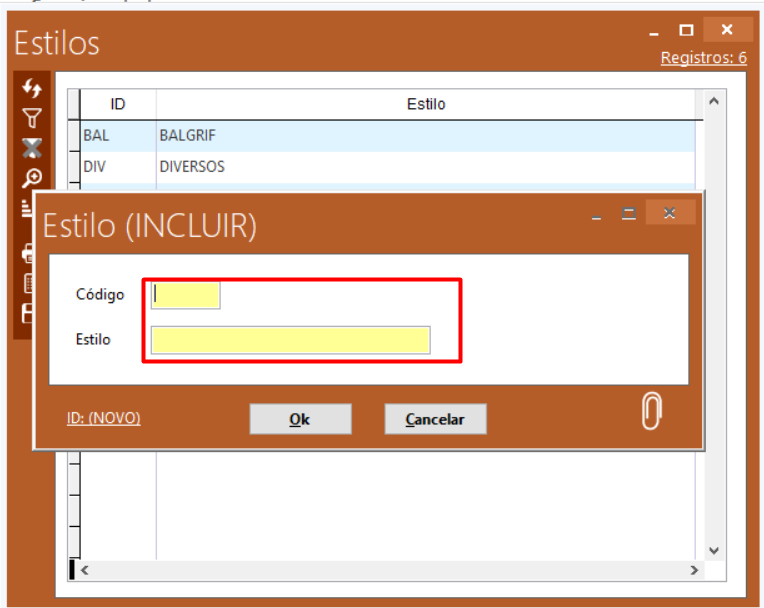Screen dimensions: 764x608
Task: Click the Código input field
Action: 186,295
